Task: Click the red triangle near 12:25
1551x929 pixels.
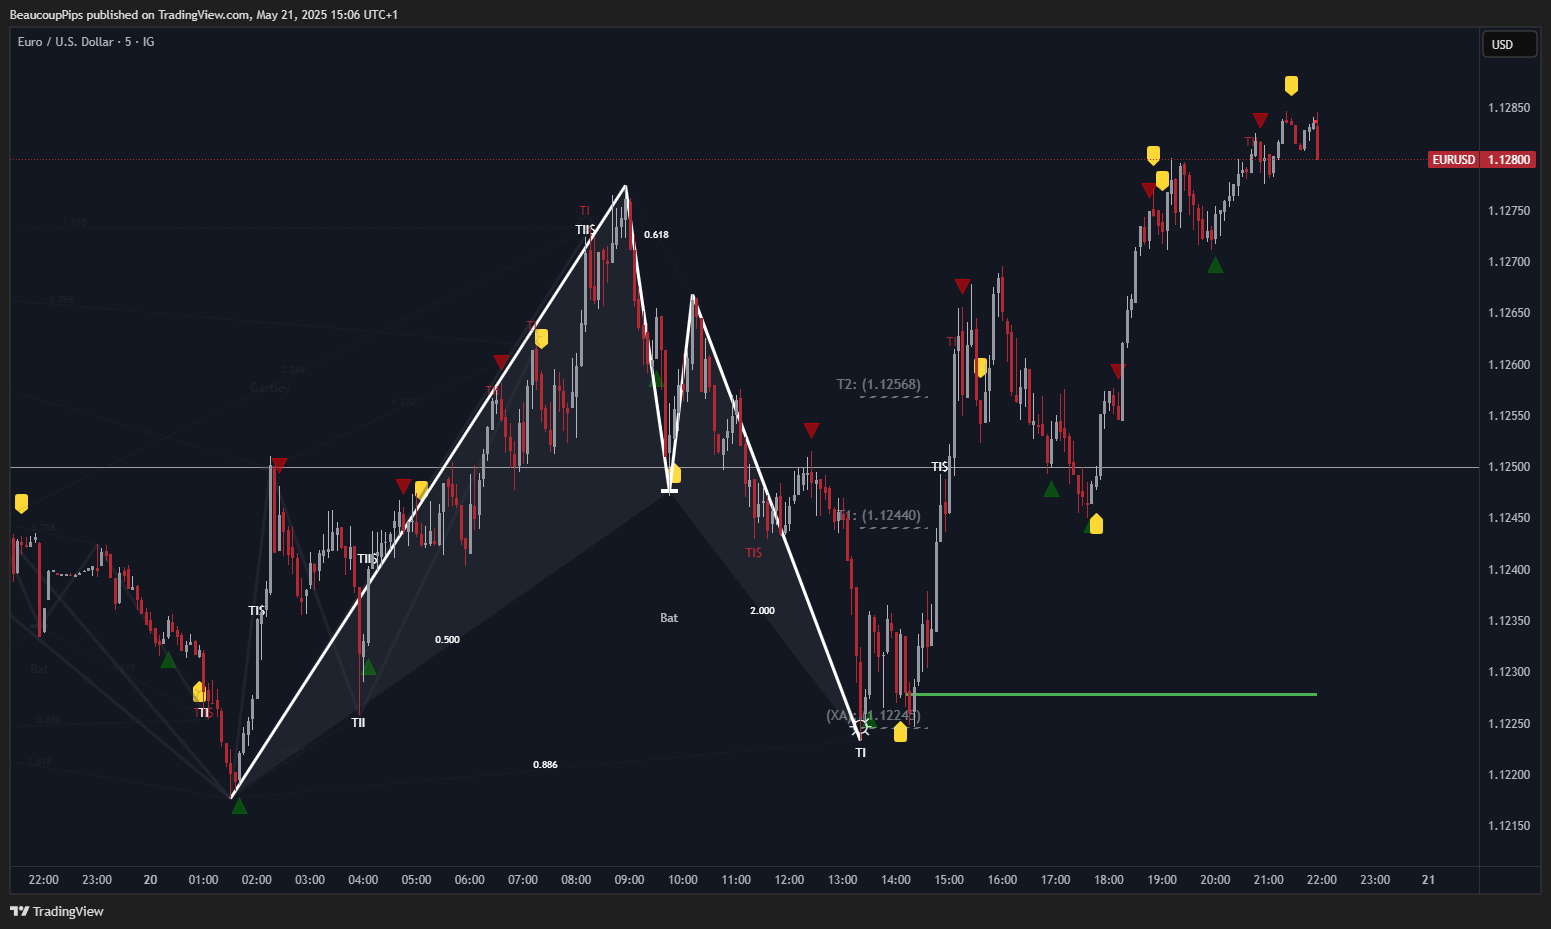Action: coord(811,431)
